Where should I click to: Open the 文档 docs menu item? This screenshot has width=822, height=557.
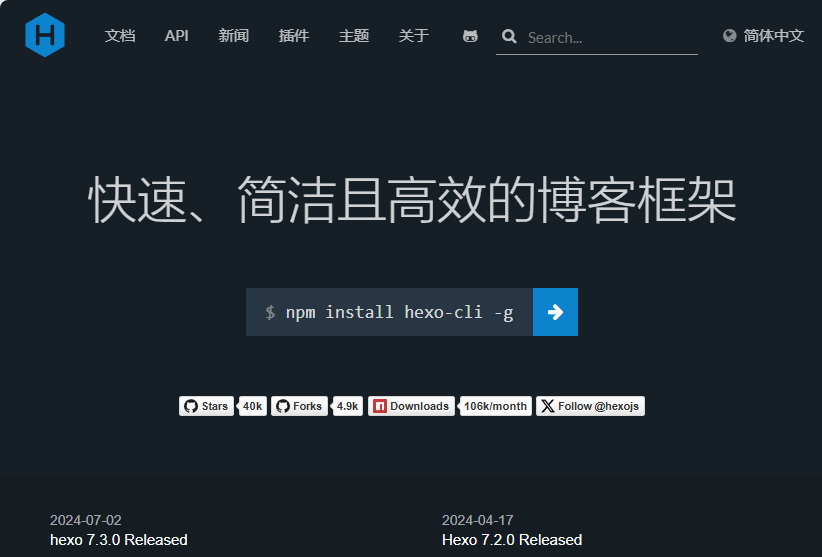coord(120,36)
